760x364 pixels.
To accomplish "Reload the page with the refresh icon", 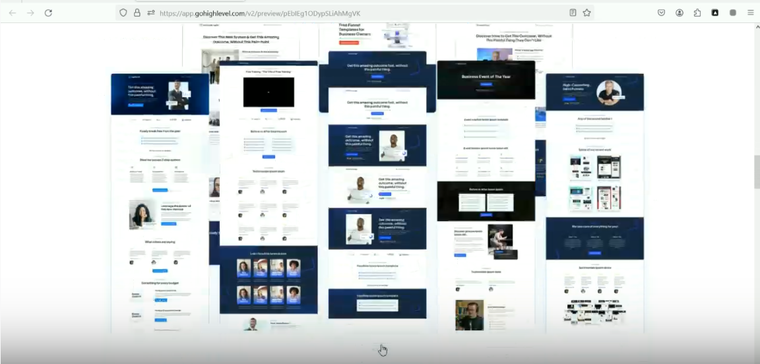I will coord(48,13).
